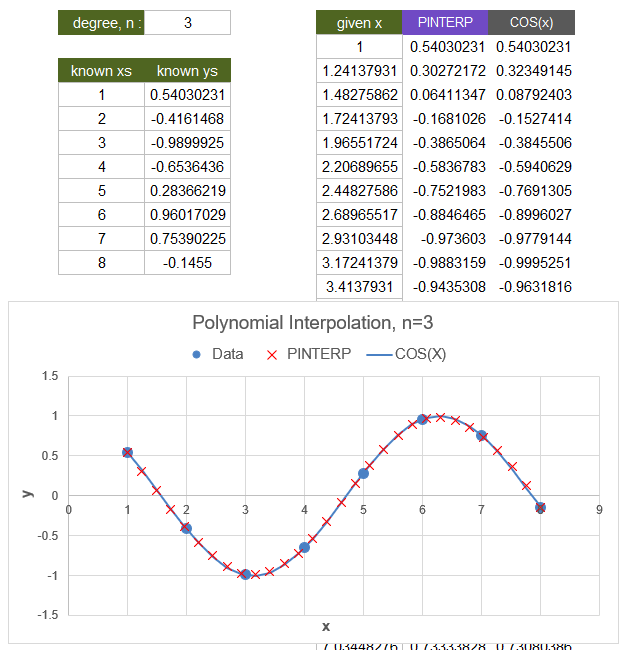Select the 'COS(X)' legend entry

click(x=406, y=354)
